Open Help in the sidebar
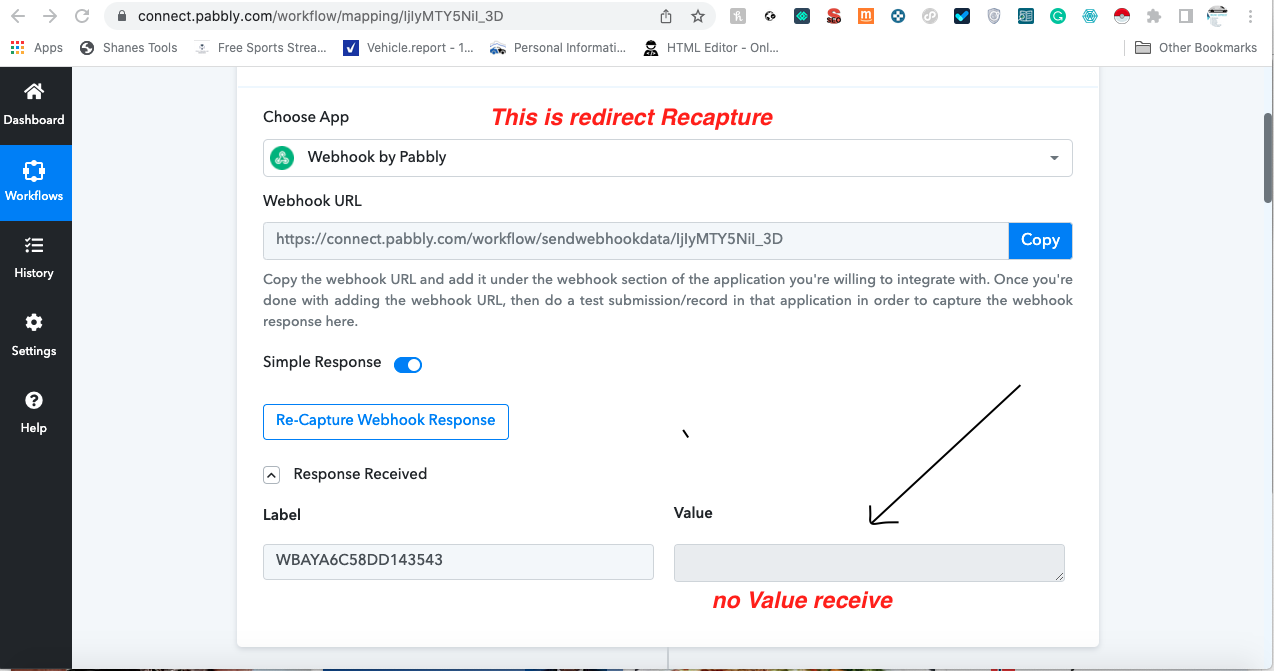The width and height of the screenshot is (1274, 671). [34, 412]
